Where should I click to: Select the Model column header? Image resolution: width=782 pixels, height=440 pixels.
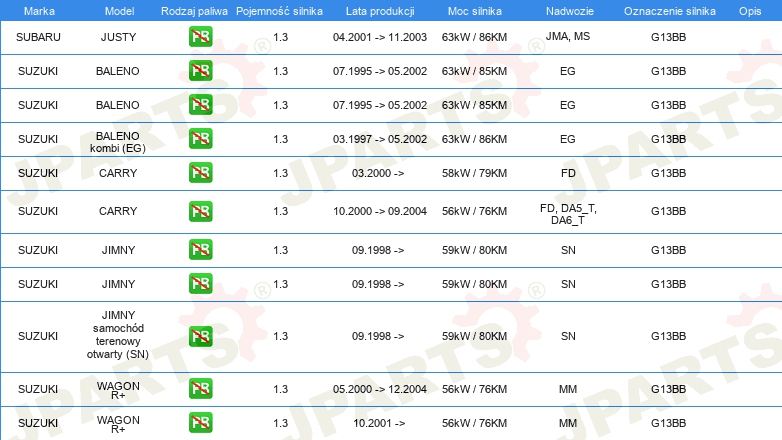coord(119,11)
